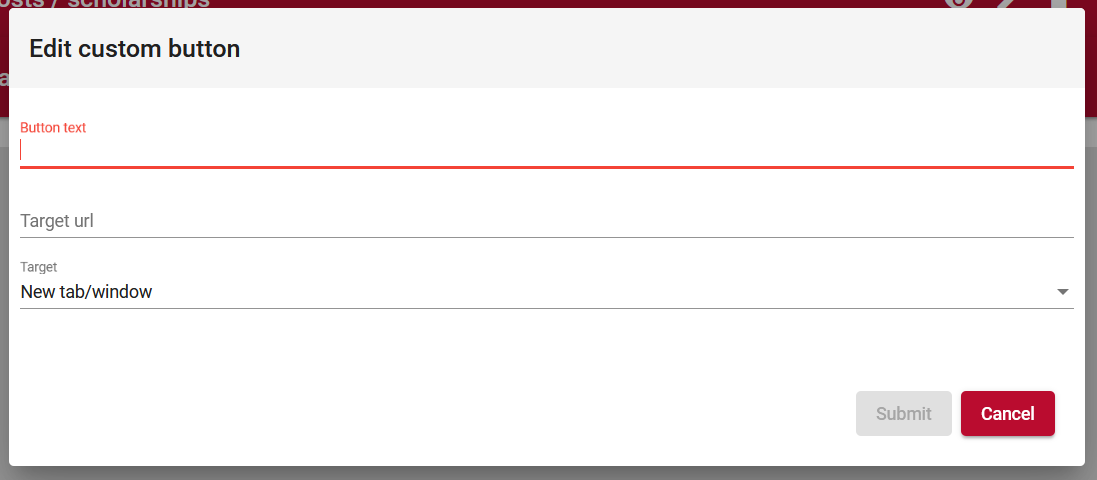Click the red Button text label
The height and width of the screenshot is (480, 1097).
[x=53, y=127]
